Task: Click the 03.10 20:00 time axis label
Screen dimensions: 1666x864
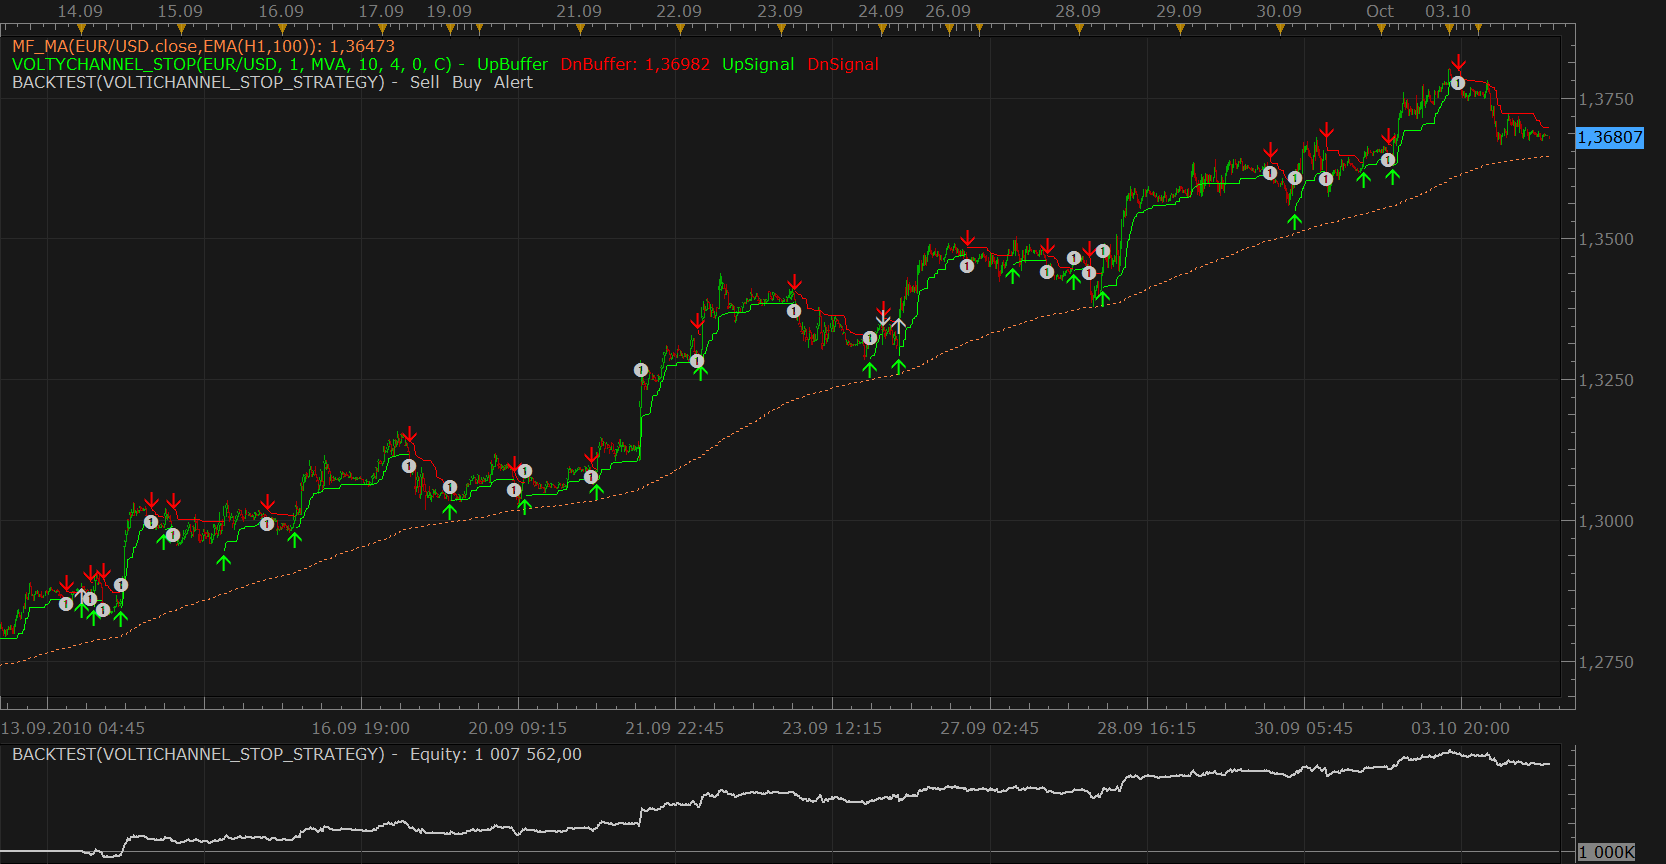Action: (1460, 728)
